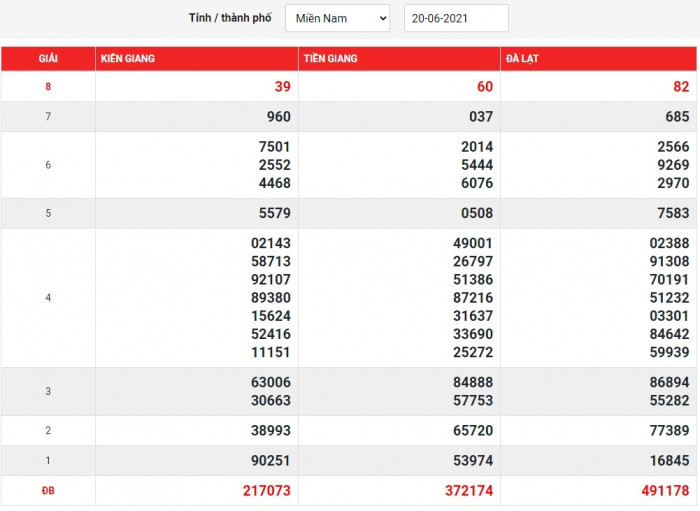Select the Tỉnh / thành phố label

230,18
